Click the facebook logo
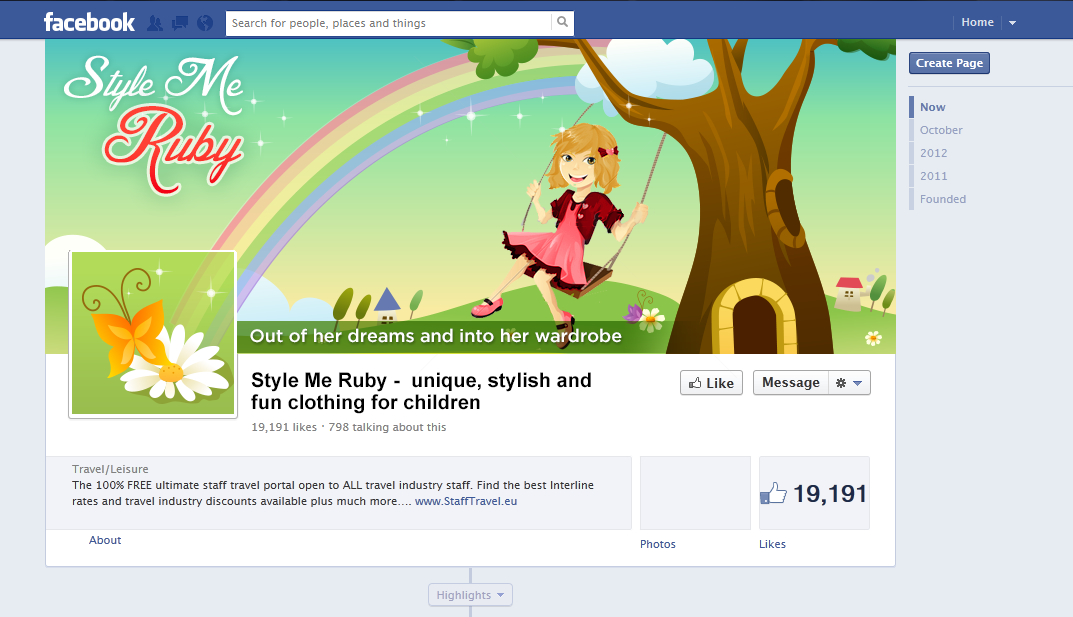Viewport: 1073px width, 617px height. [89, 21]
